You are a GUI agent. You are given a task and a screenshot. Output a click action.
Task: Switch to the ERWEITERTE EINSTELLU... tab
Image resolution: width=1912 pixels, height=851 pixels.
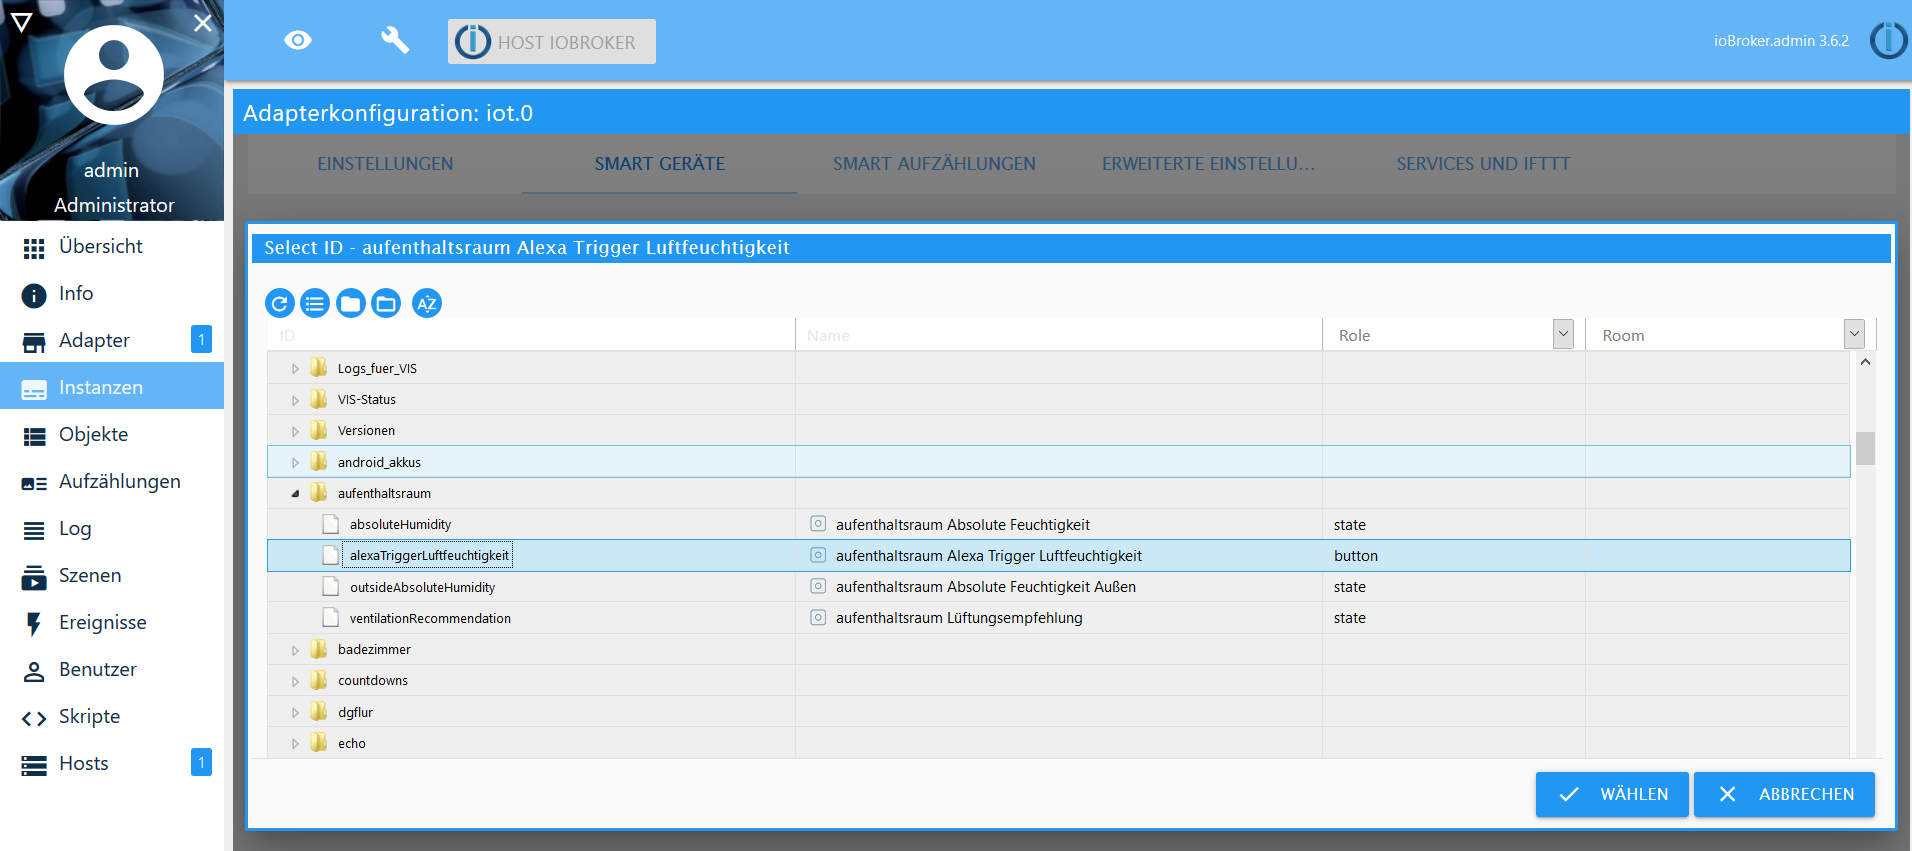point(1208,164)
